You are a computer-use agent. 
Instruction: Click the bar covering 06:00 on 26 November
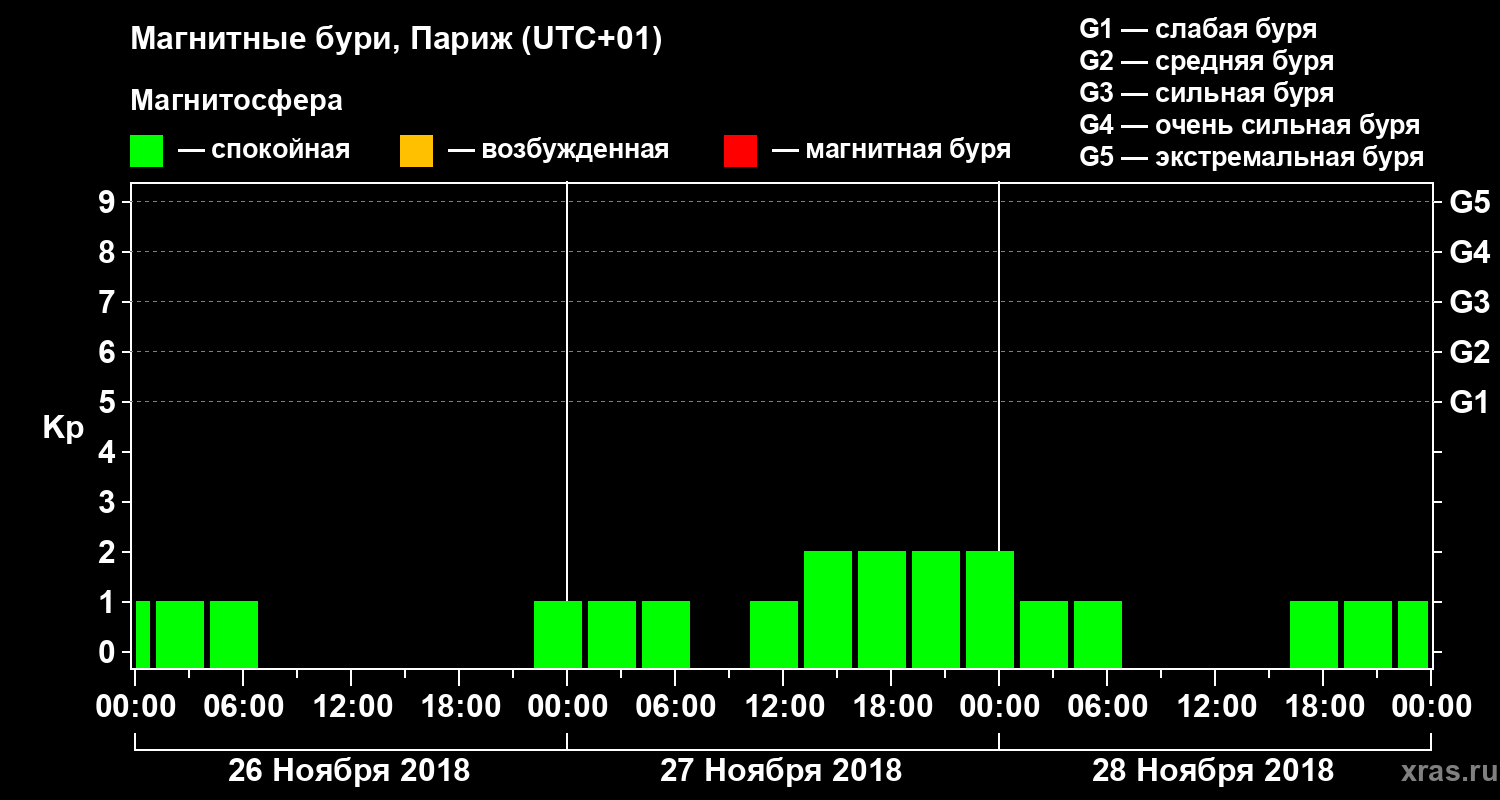click(234, 634)
